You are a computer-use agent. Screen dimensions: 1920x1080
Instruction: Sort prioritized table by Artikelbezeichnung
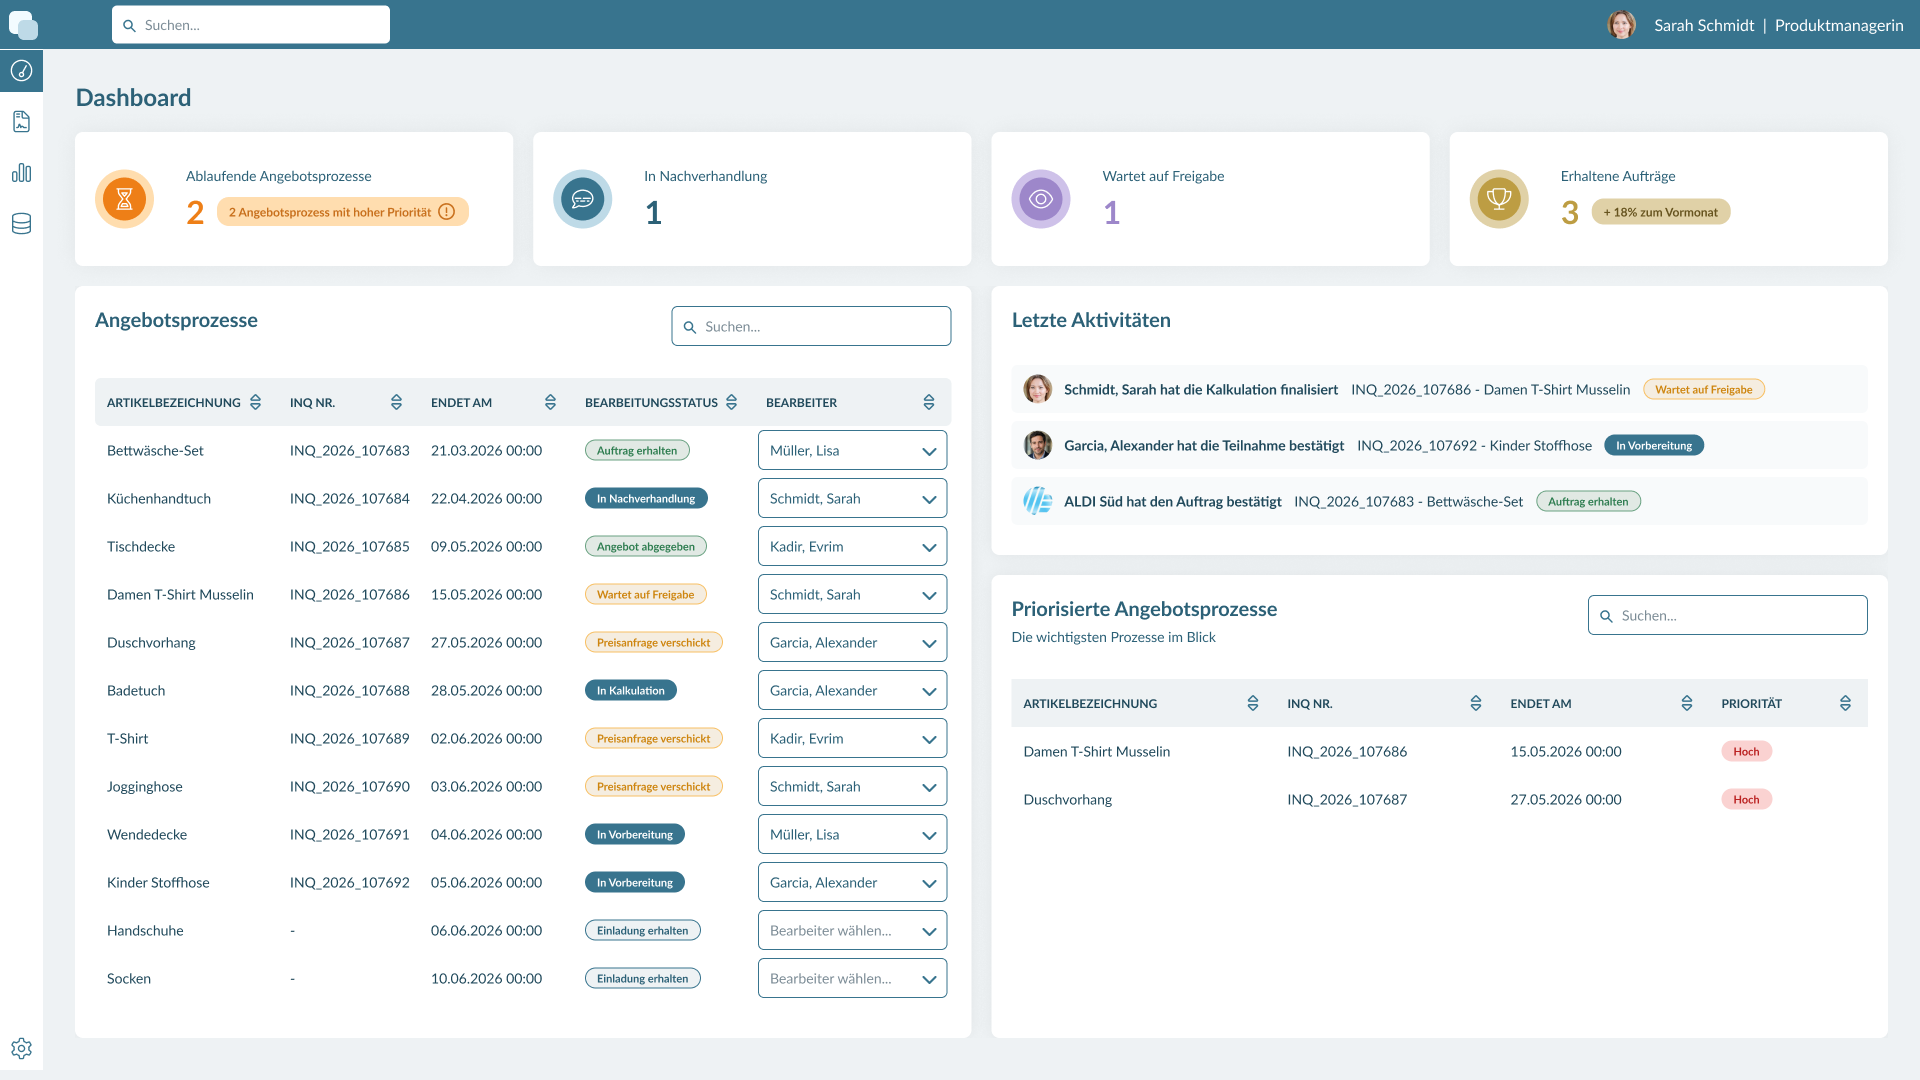1253,703
